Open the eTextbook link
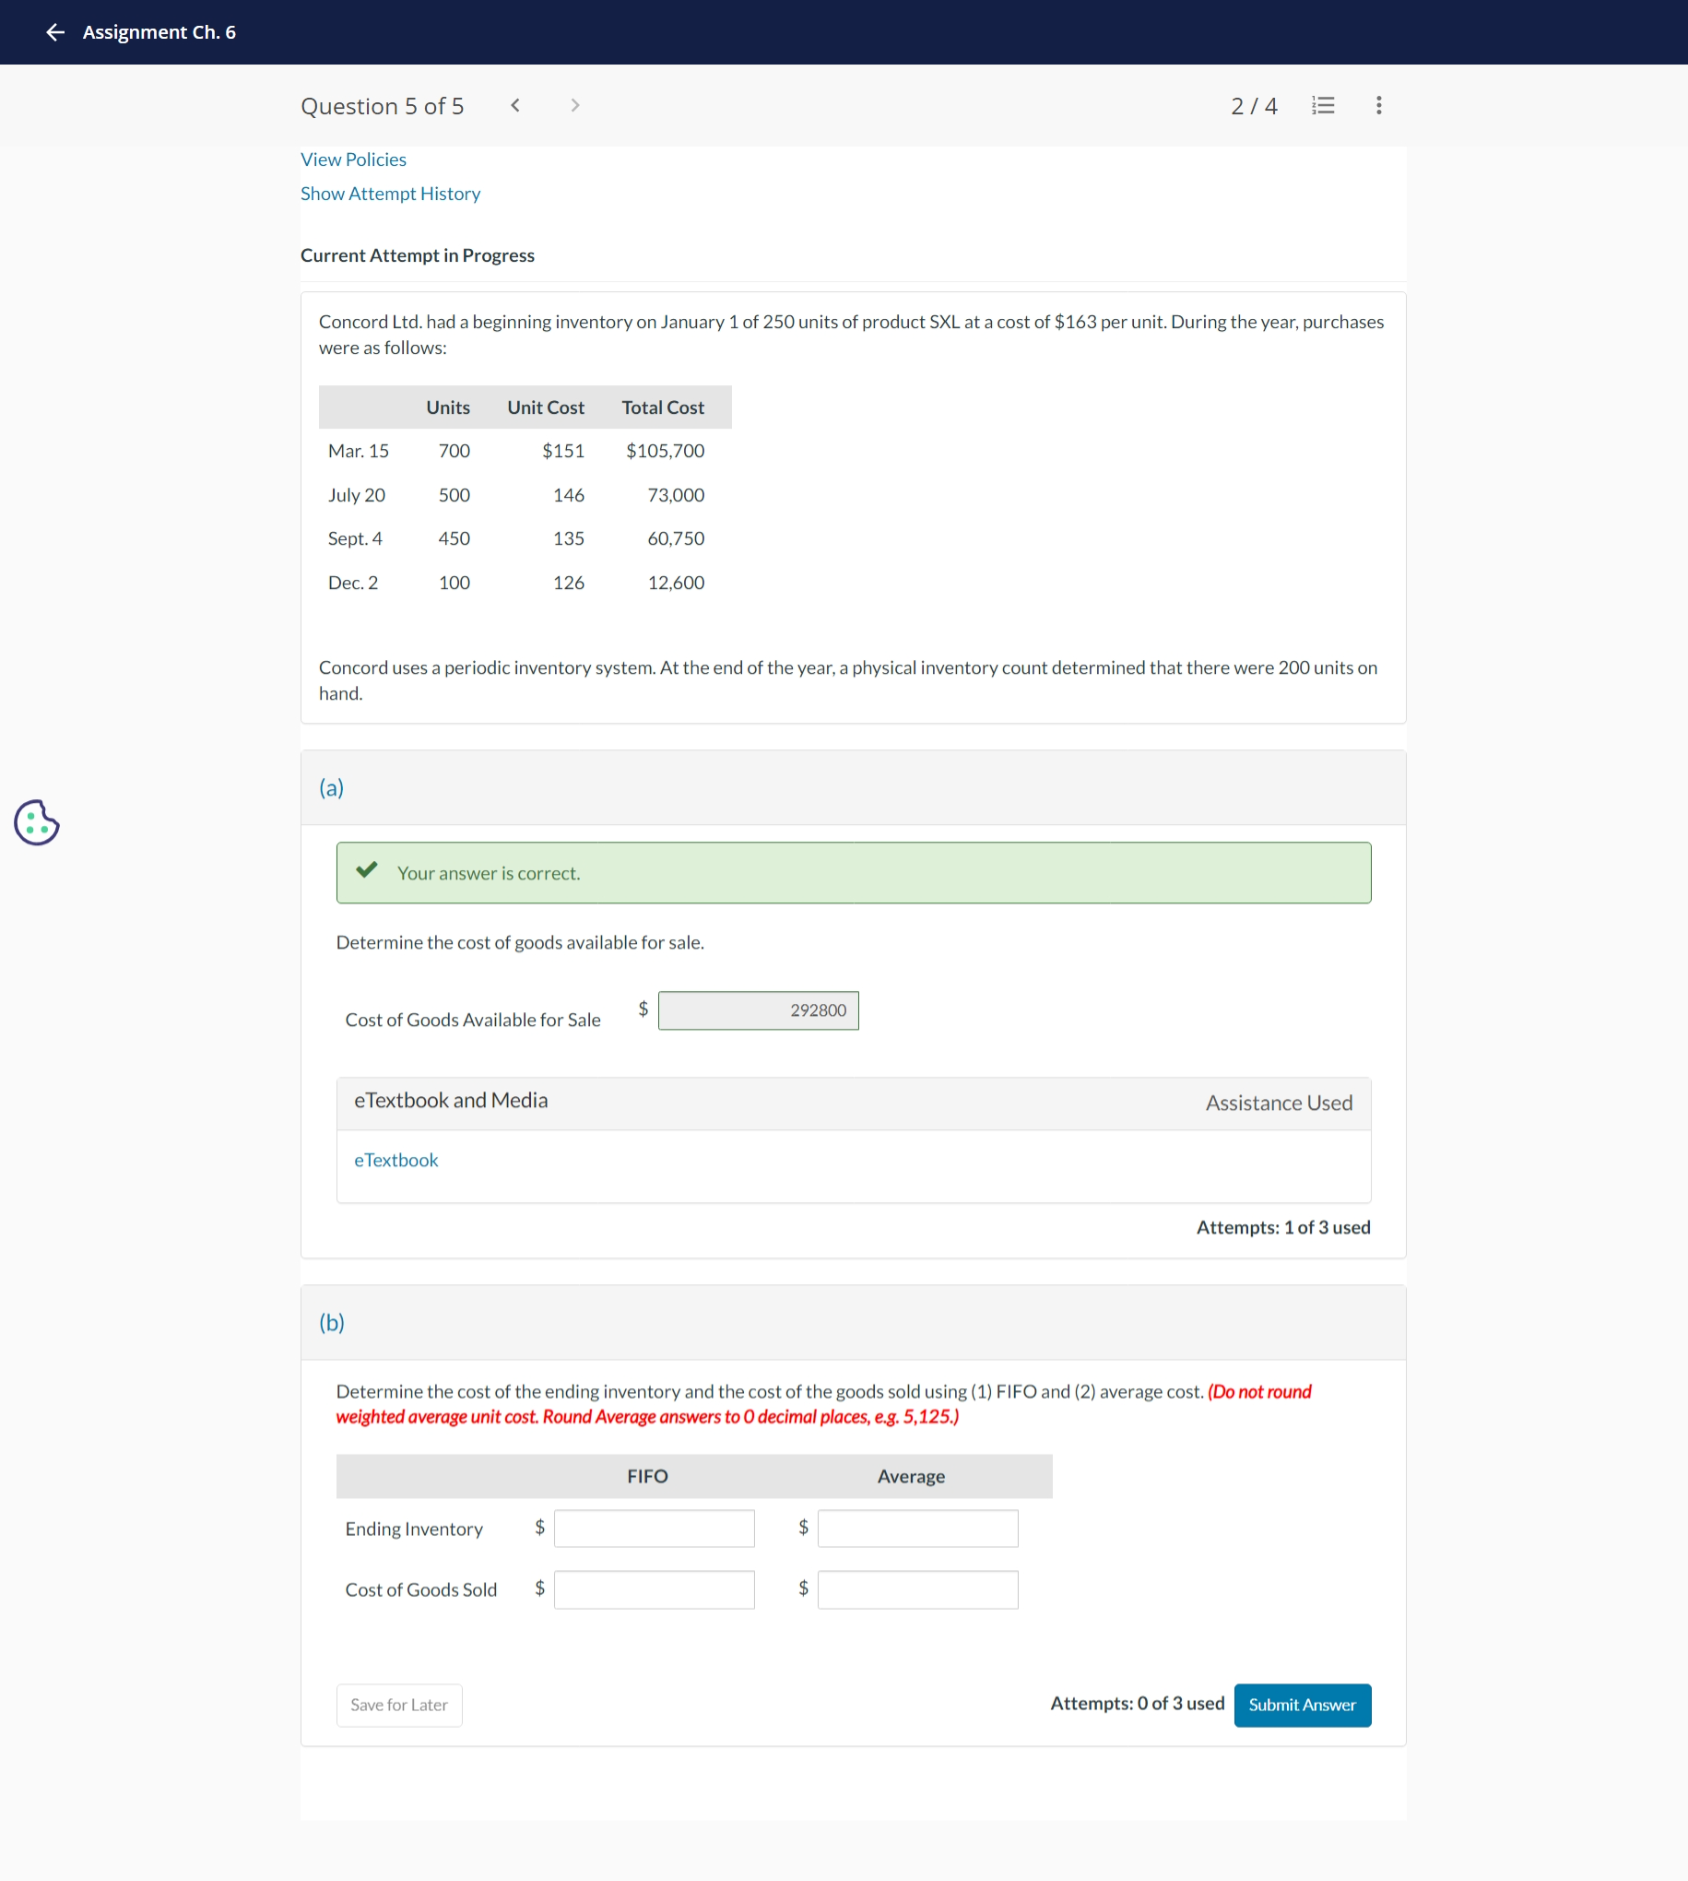Image resolution: width=1688 pixels, height=1881 pixels. click(x=396, y=1159)
